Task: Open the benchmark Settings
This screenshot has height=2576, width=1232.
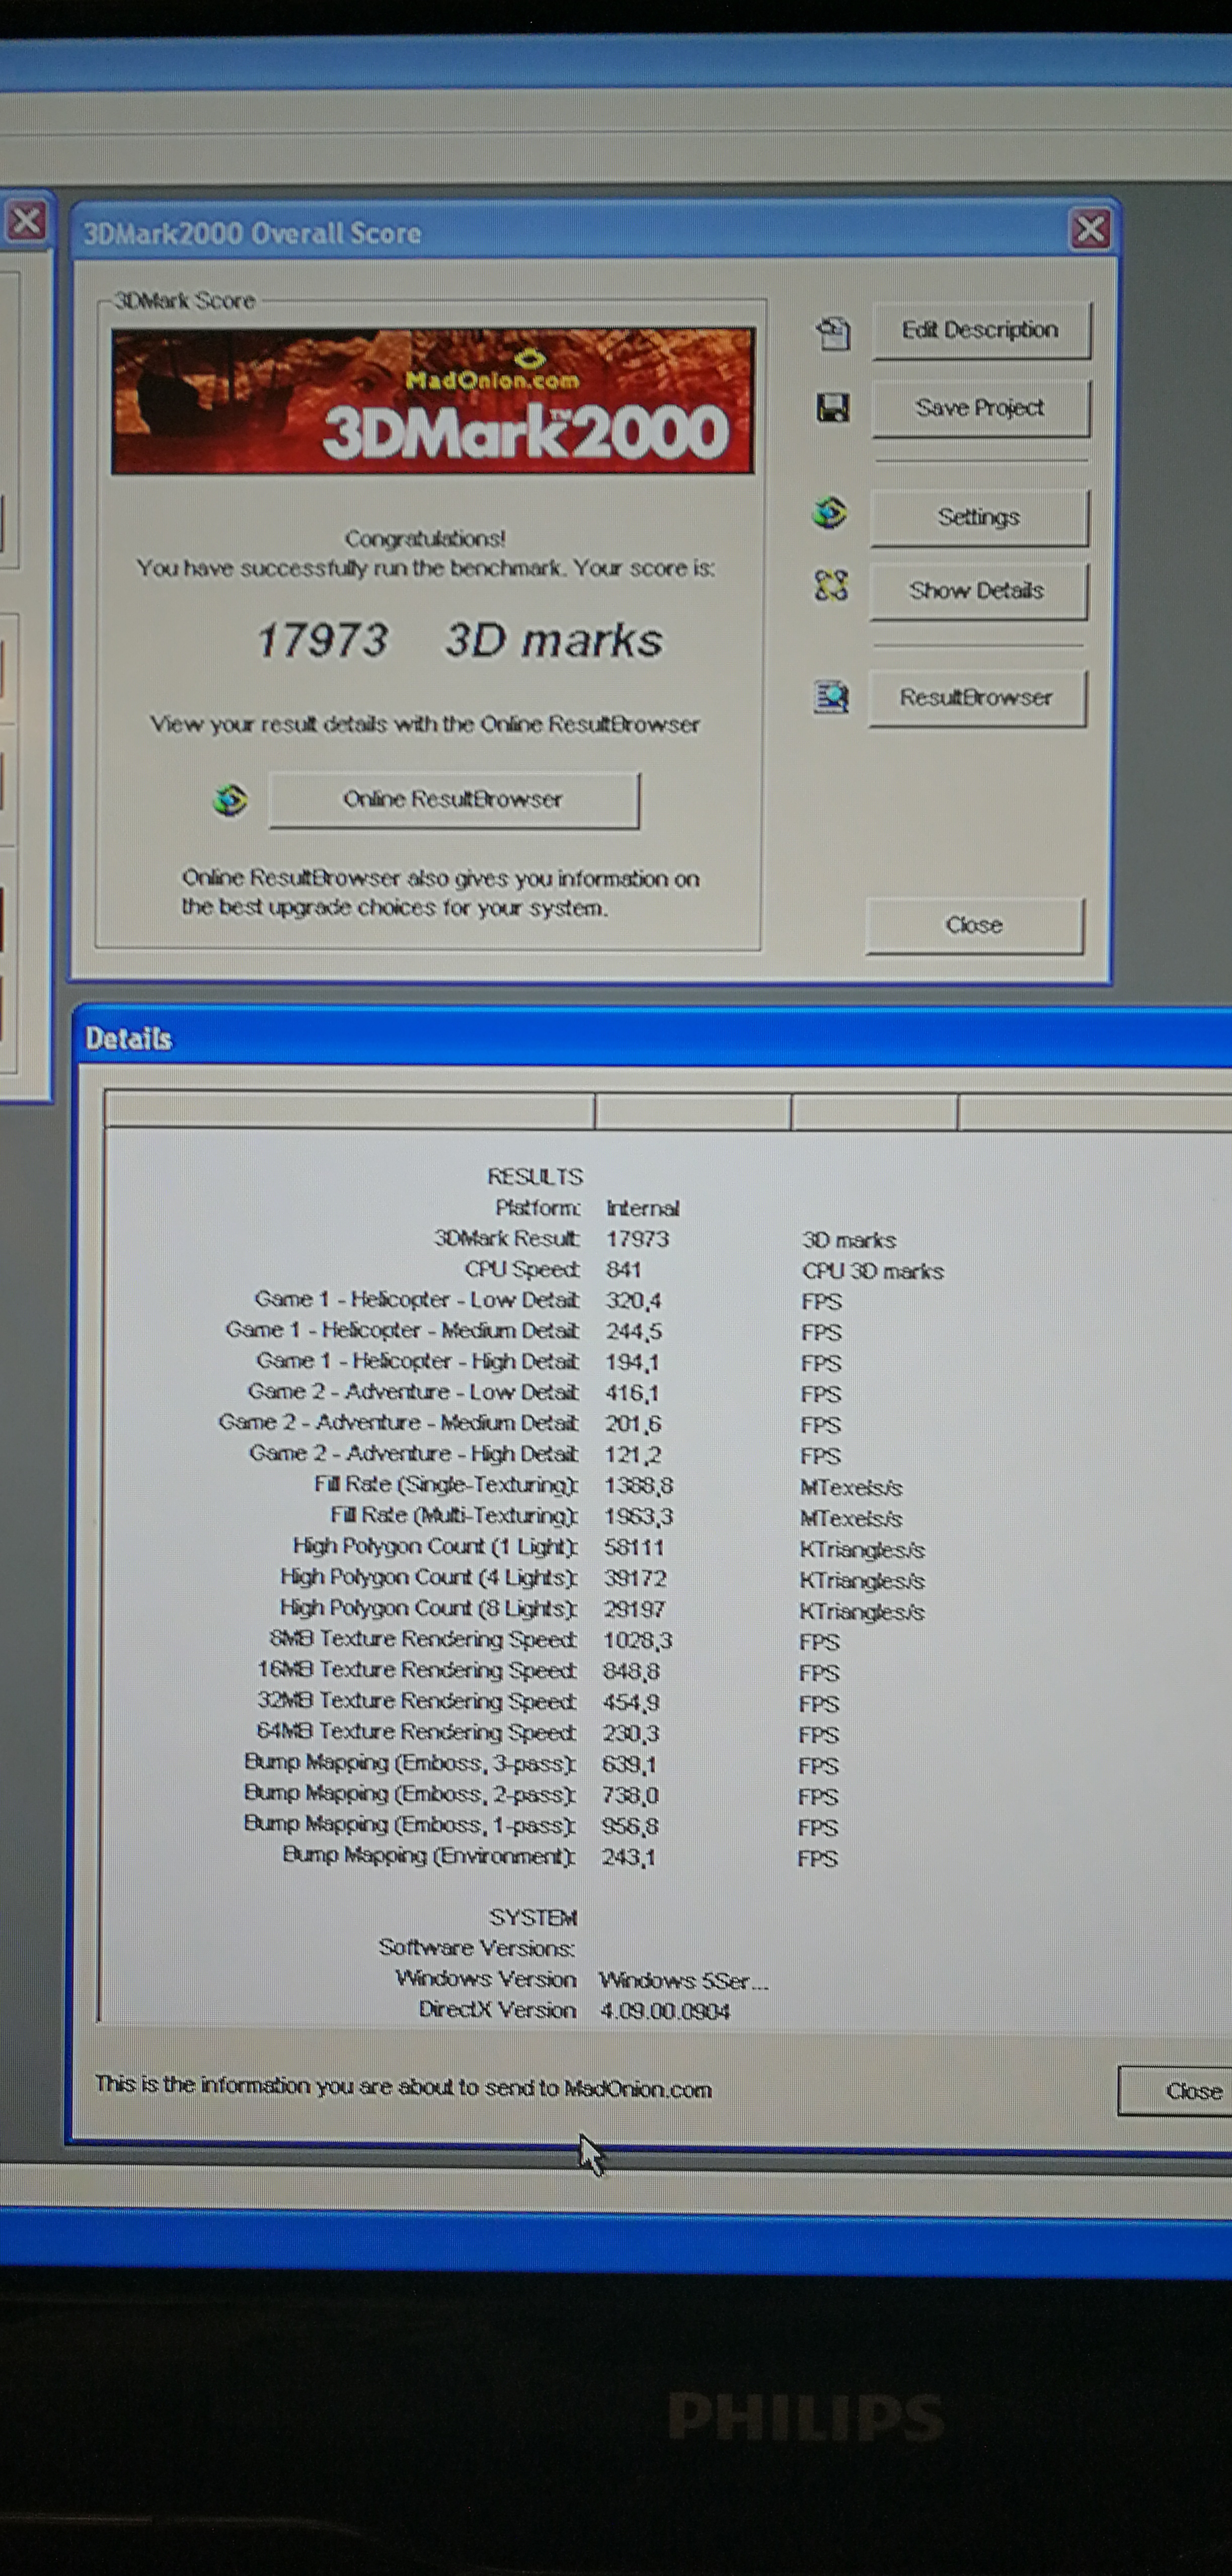Action: coord(978,517)
